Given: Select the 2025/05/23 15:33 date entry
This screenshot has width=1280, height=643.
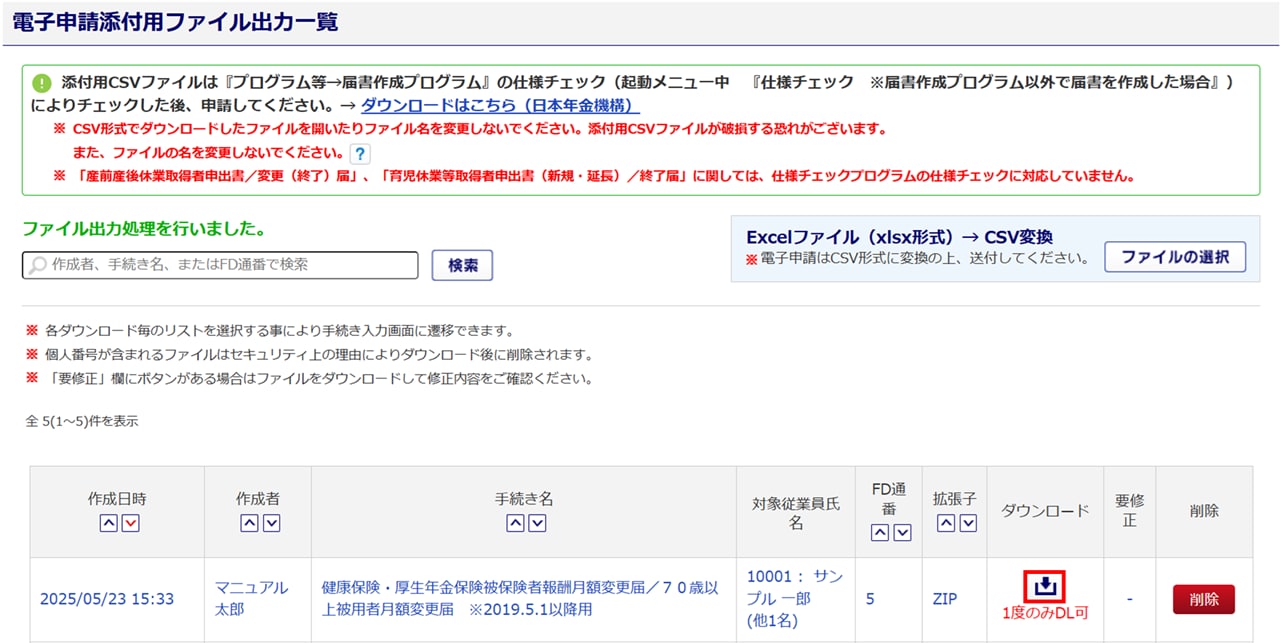Looking at the screenshot, I should [x=106, y=599].
